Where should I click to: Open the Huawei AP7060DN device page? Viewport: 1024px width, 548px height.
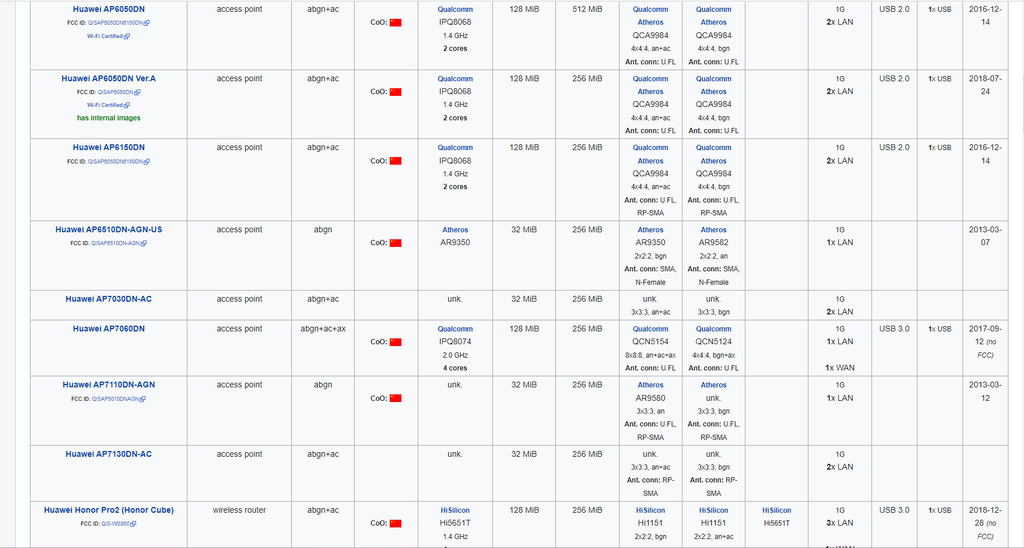(109, 329)
